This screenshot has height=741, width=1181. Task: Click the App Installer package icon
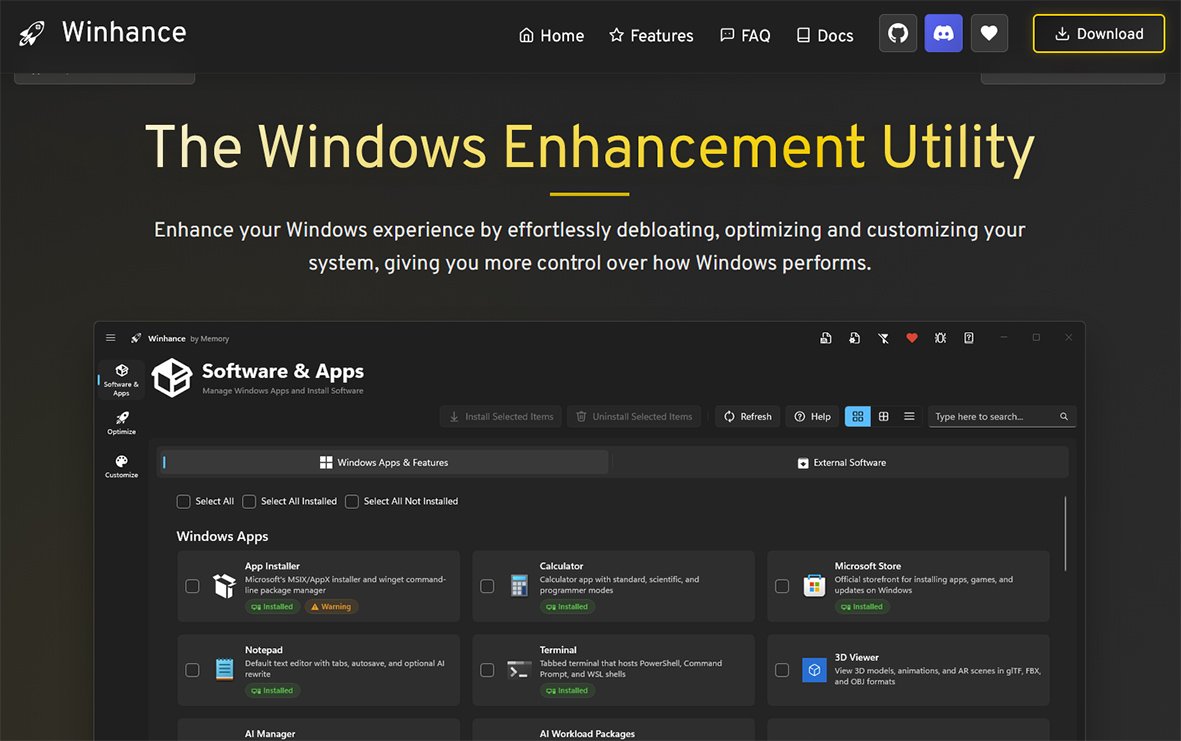[224, 586]
